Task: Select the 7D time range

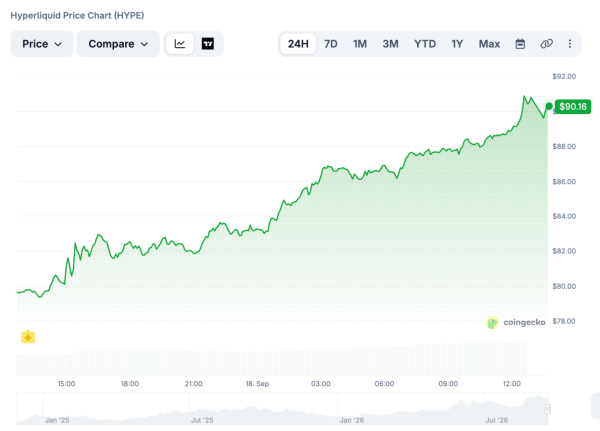Action: (331, 44)
